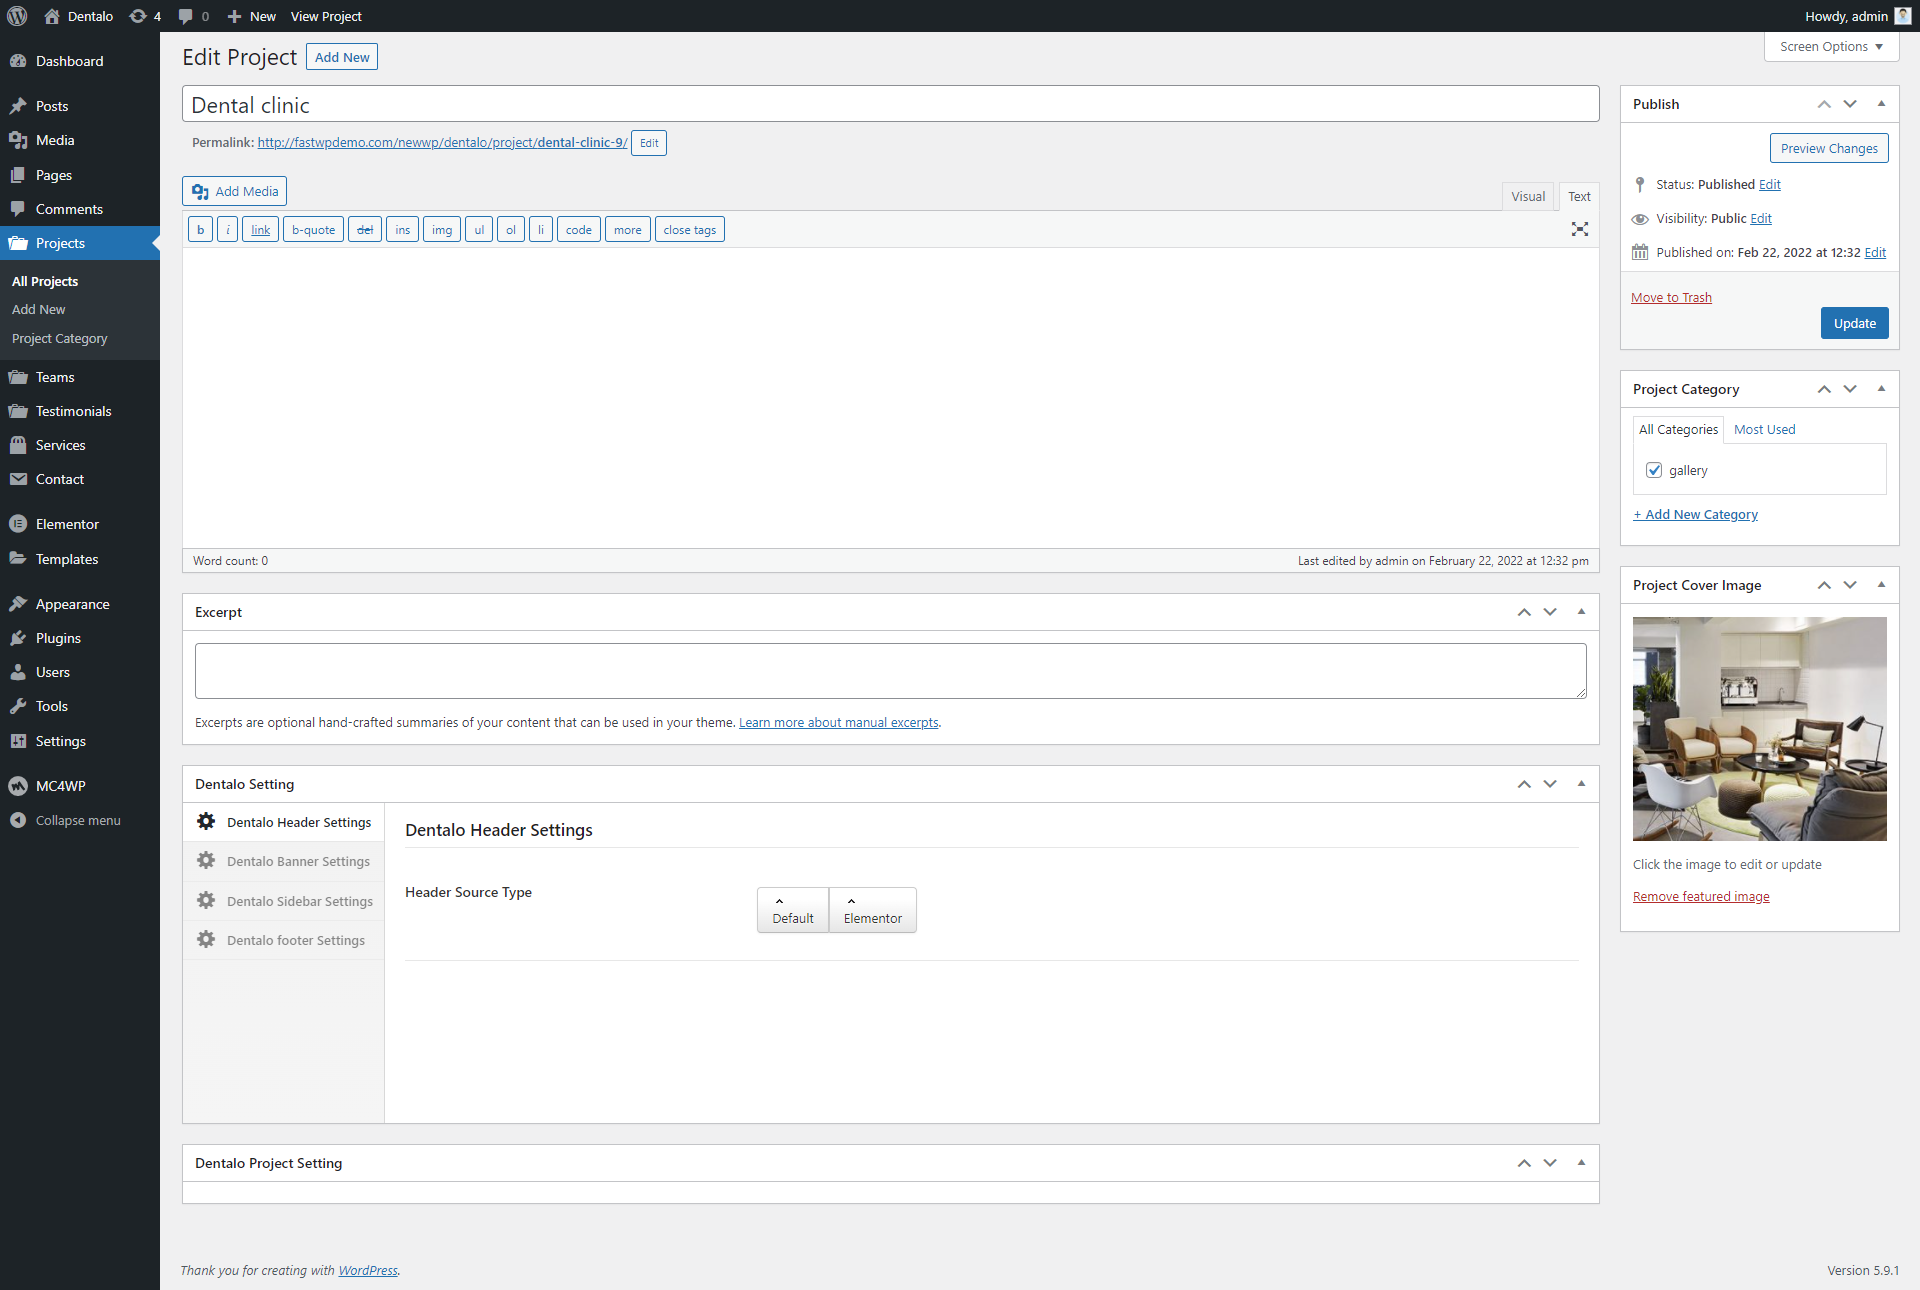This screenshot has height=1290, width=1920.
Task: Uncheck the gallery category checkbox
Action: 1654,470
